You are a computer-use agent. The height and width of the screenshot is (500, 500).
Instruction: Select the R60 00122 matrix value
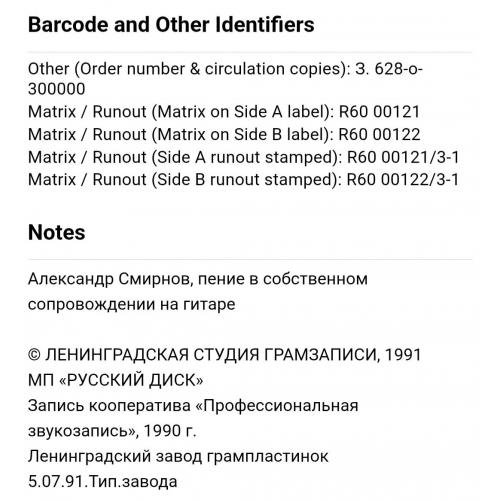pos(379,134)
